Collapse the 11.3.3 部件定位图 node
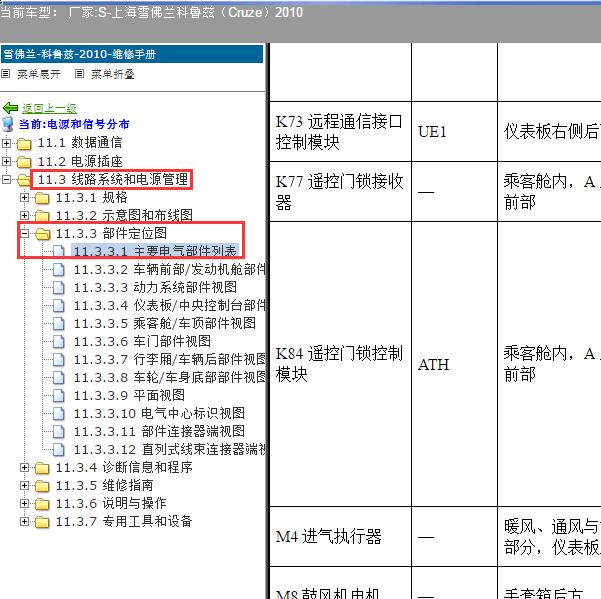This screenshot has height=599, width=601. click(x=25, y=233)
